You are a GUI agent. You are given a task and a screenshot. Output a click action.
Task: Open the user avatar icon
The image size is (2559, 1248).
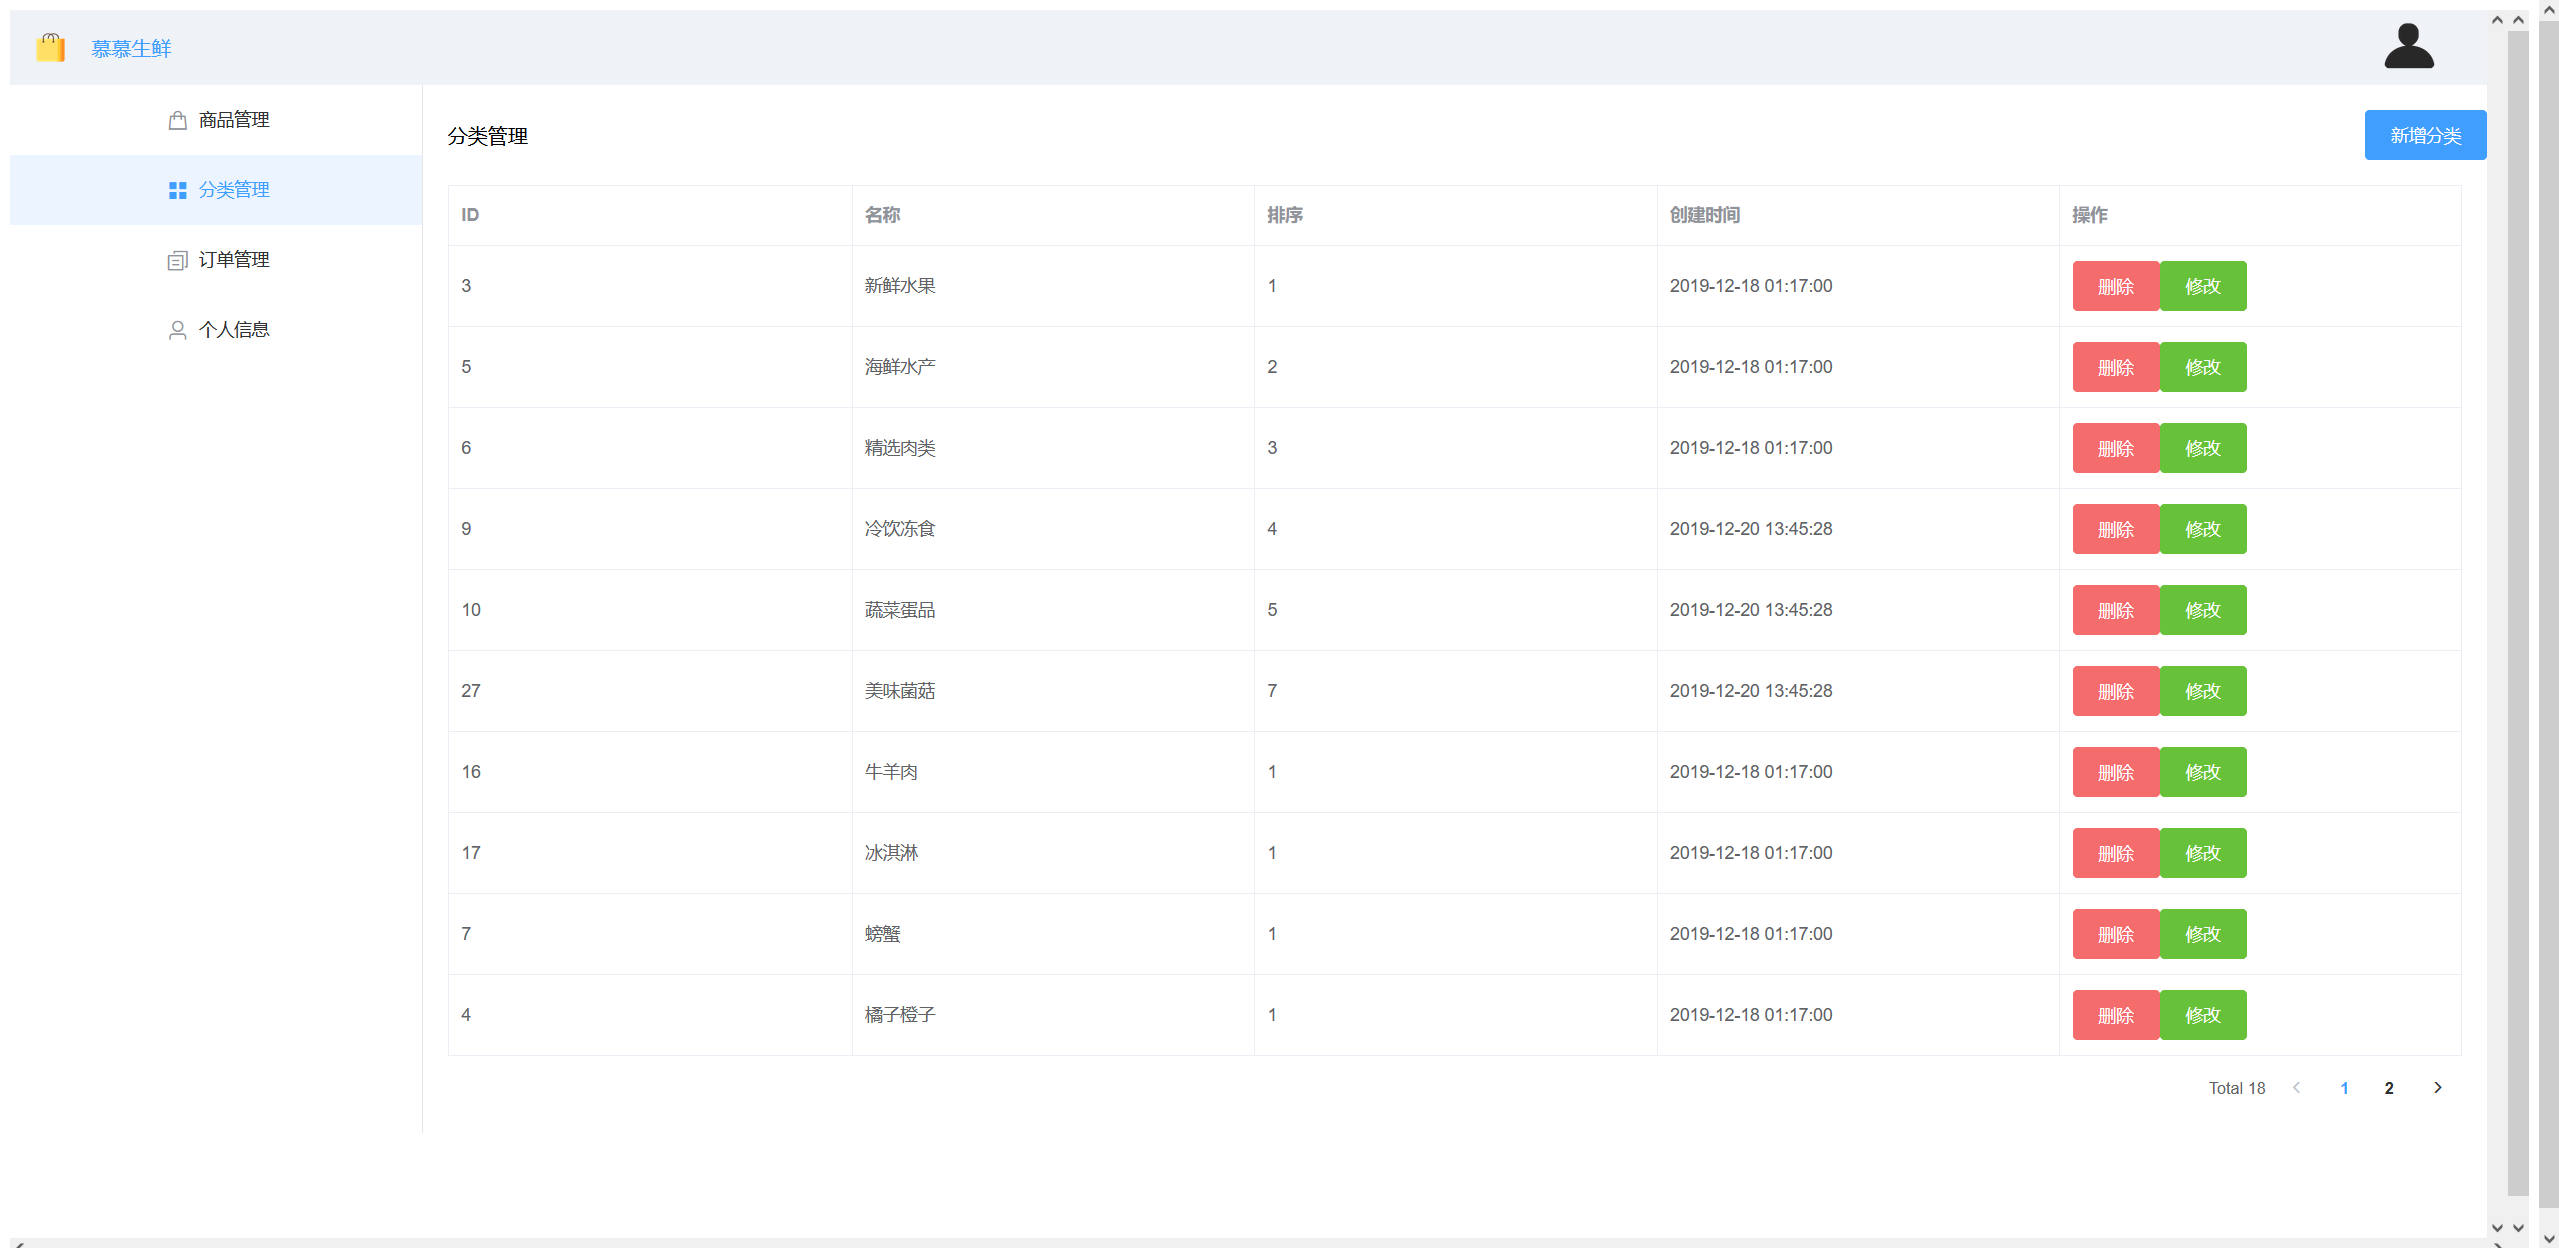click(x=2408, y=46)
